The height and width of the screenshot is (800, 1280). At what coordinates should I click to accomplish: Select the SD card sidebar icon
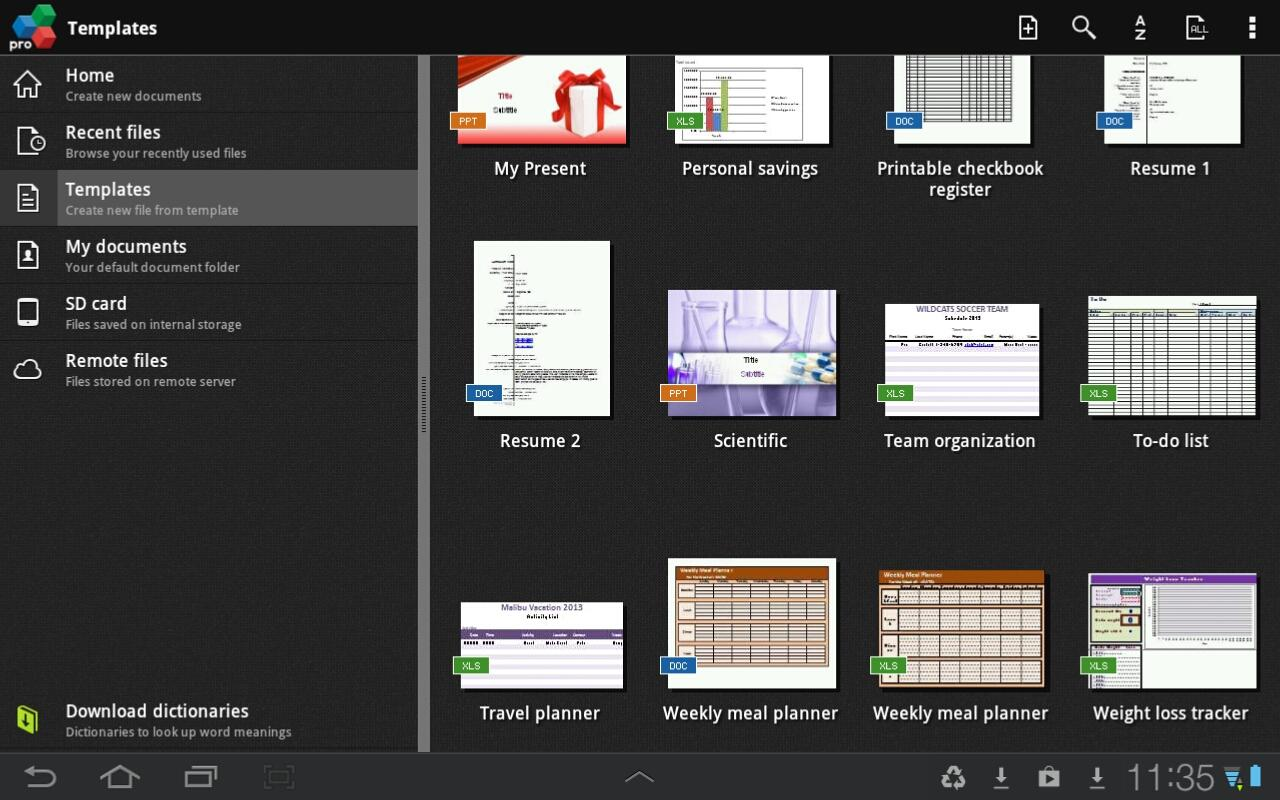27,311
